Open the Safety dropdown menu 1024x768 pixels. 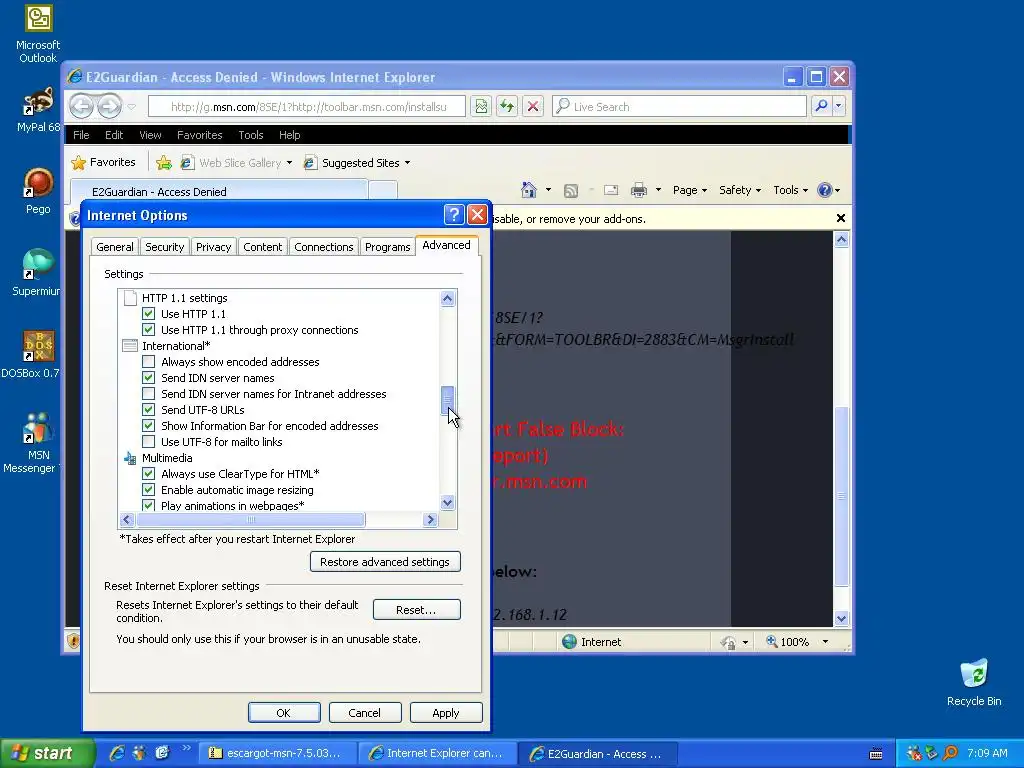(740, 190)
